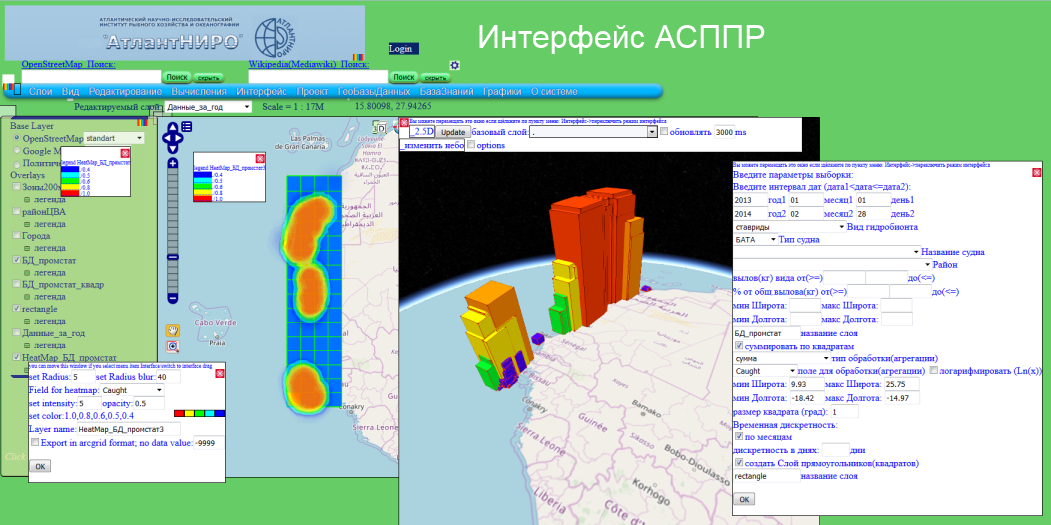Click Поиск button for OpenStreetMap search
Screen dimensions: 1051x525
click(177, 77)
